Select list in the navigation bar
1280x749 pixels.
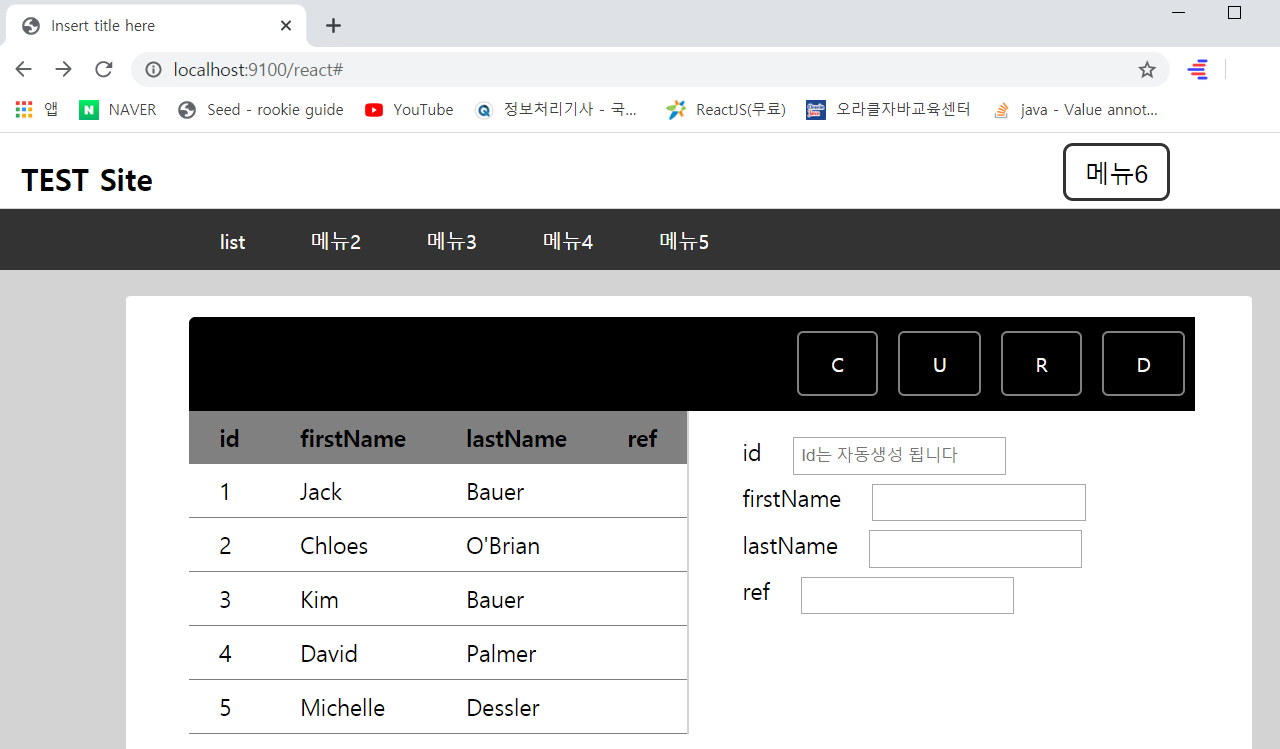tap(232, 241)
